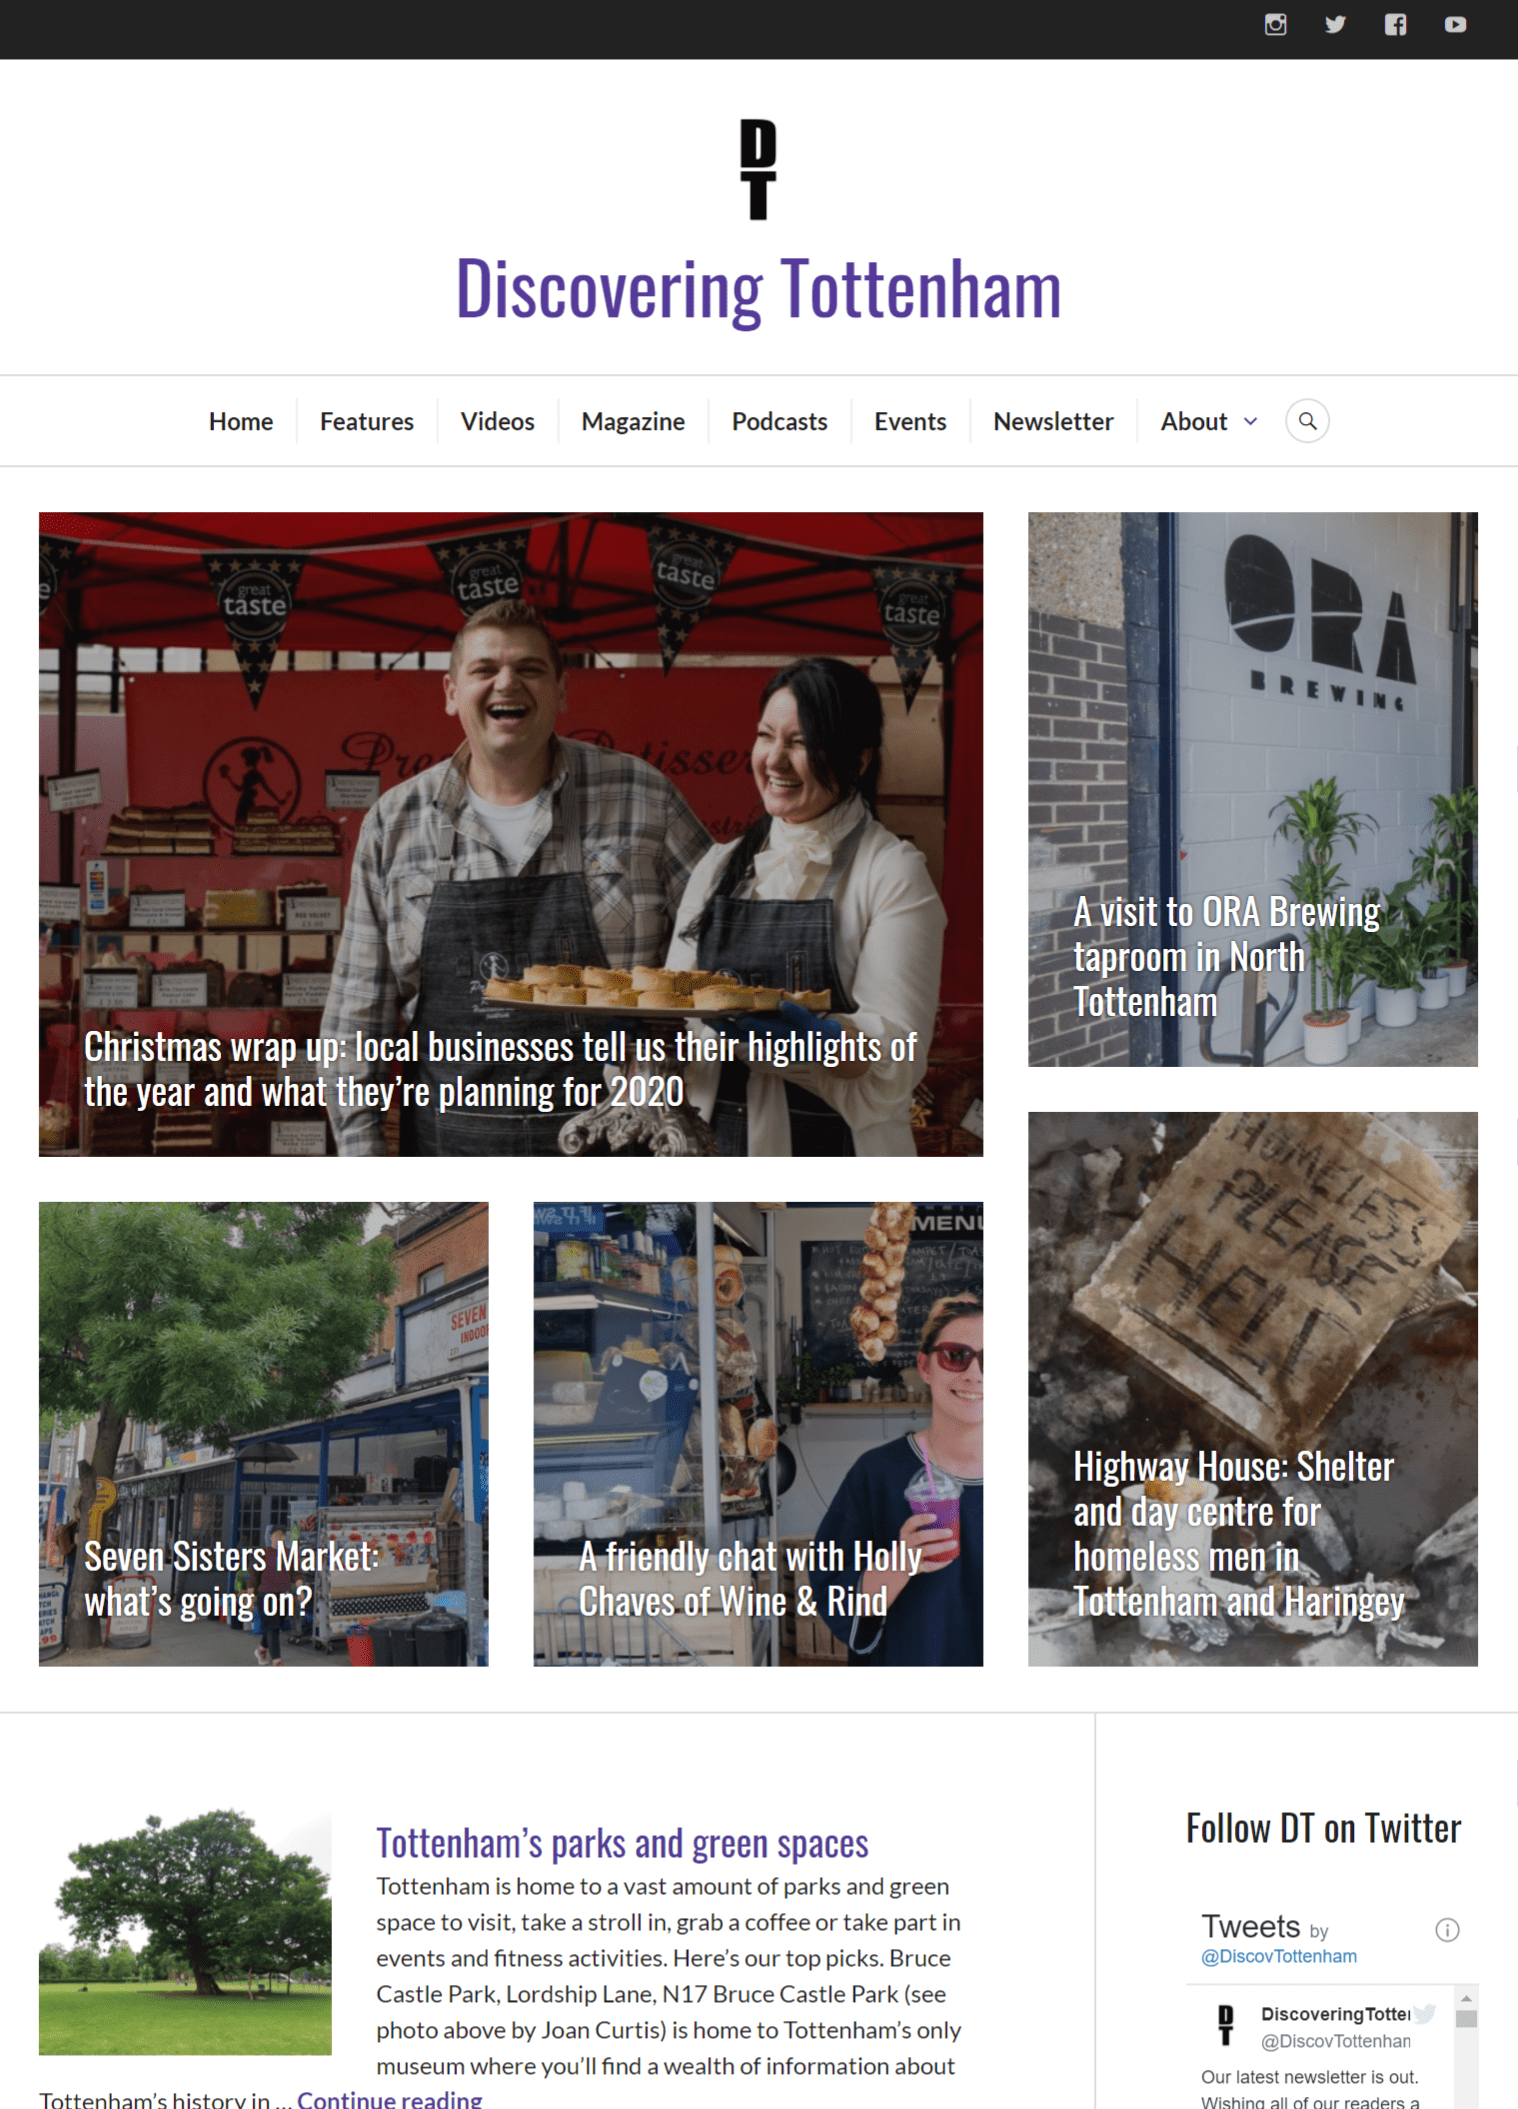This screenshot has height=2109, width=1518.
Task: Open the ORA Brewing taproom article tile
Action: click(1252, 789)
